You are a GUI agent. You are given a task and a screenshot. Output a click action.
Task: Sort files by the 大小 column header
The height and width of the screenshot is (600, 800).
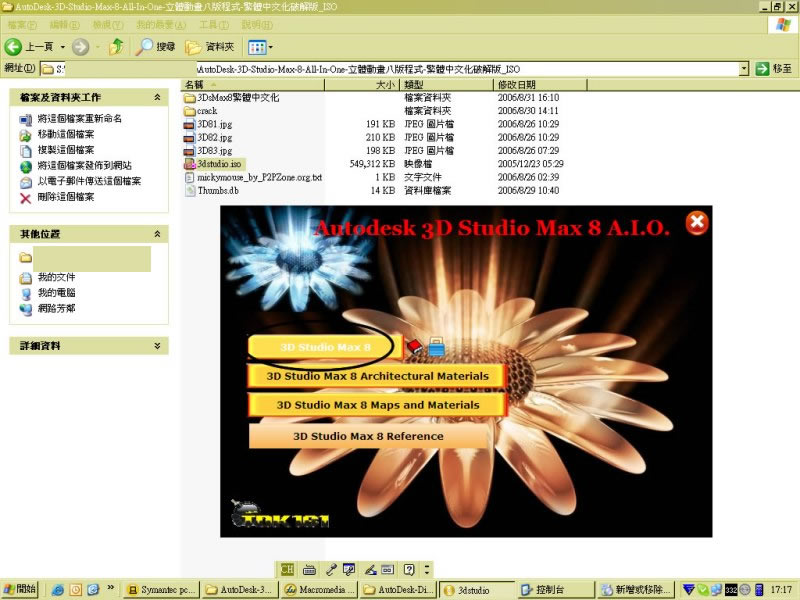pyautogui.click(x=361, y=84)
